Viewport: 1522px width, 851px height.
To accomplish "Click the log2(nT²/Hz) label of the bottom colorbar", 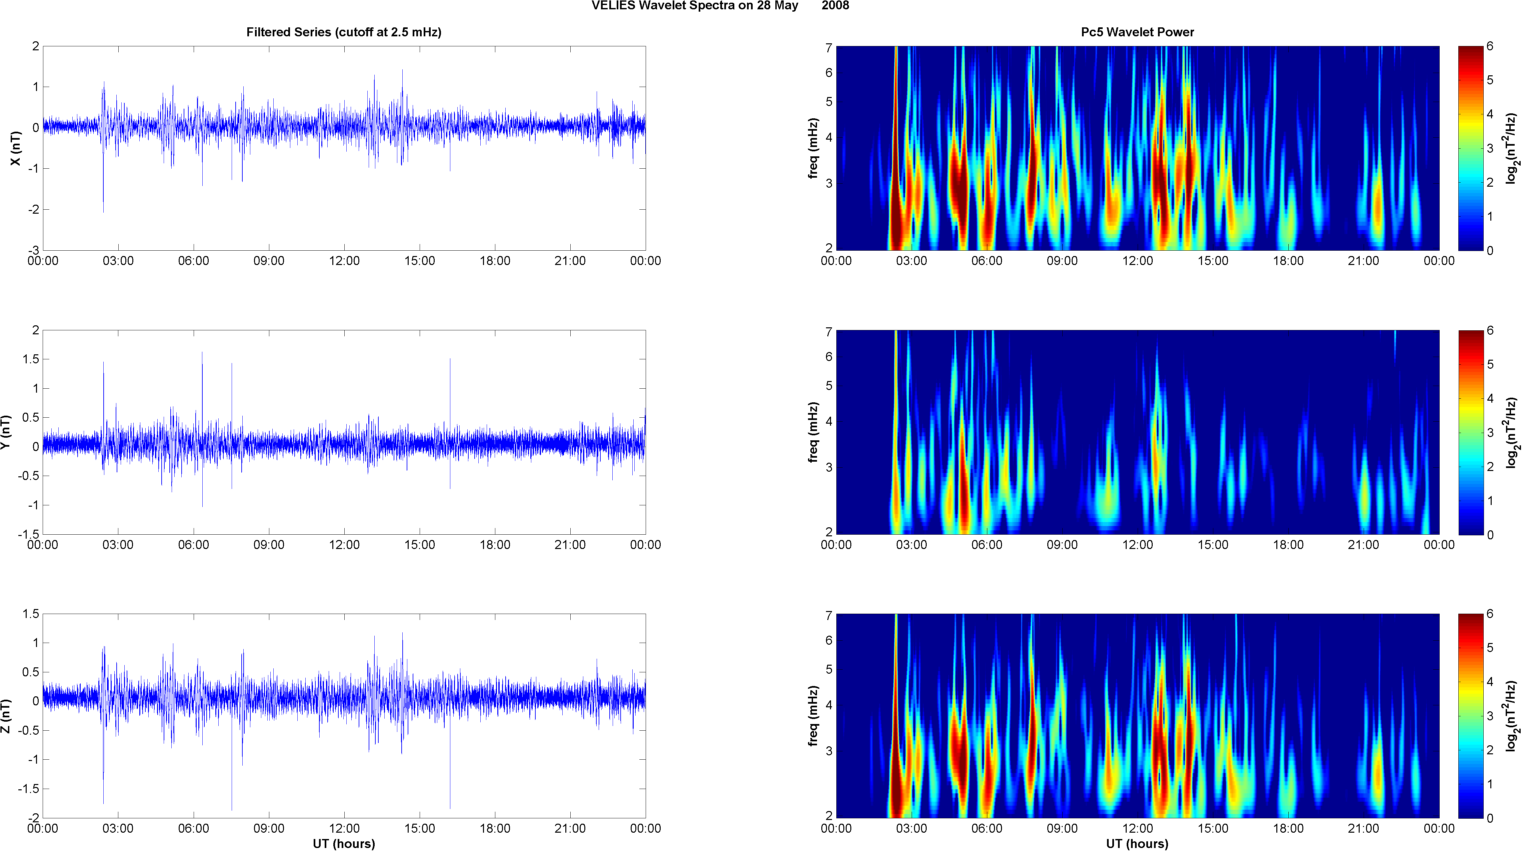I will (1513, 716).
